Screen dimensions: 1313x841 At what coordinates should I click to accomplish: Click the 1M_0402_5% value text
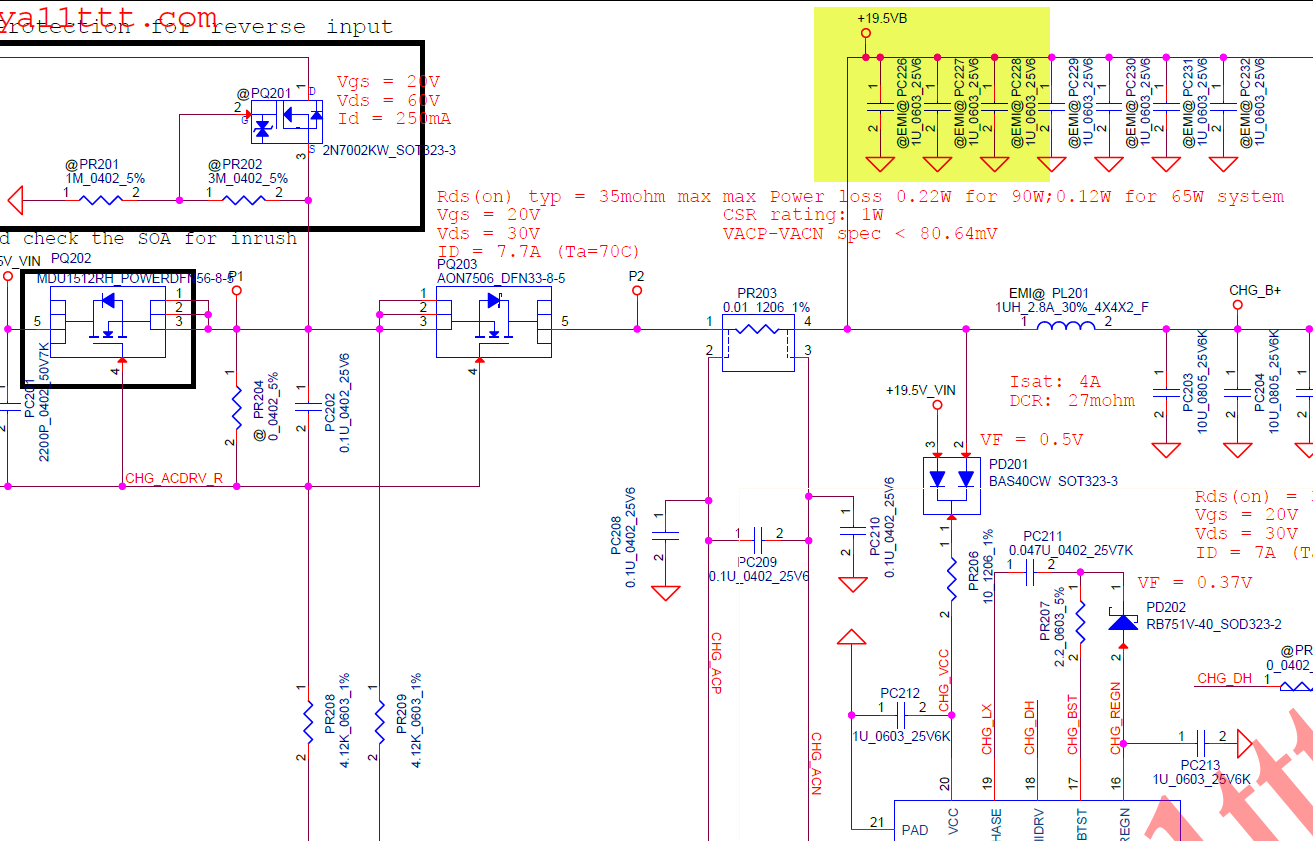[105, 178]
